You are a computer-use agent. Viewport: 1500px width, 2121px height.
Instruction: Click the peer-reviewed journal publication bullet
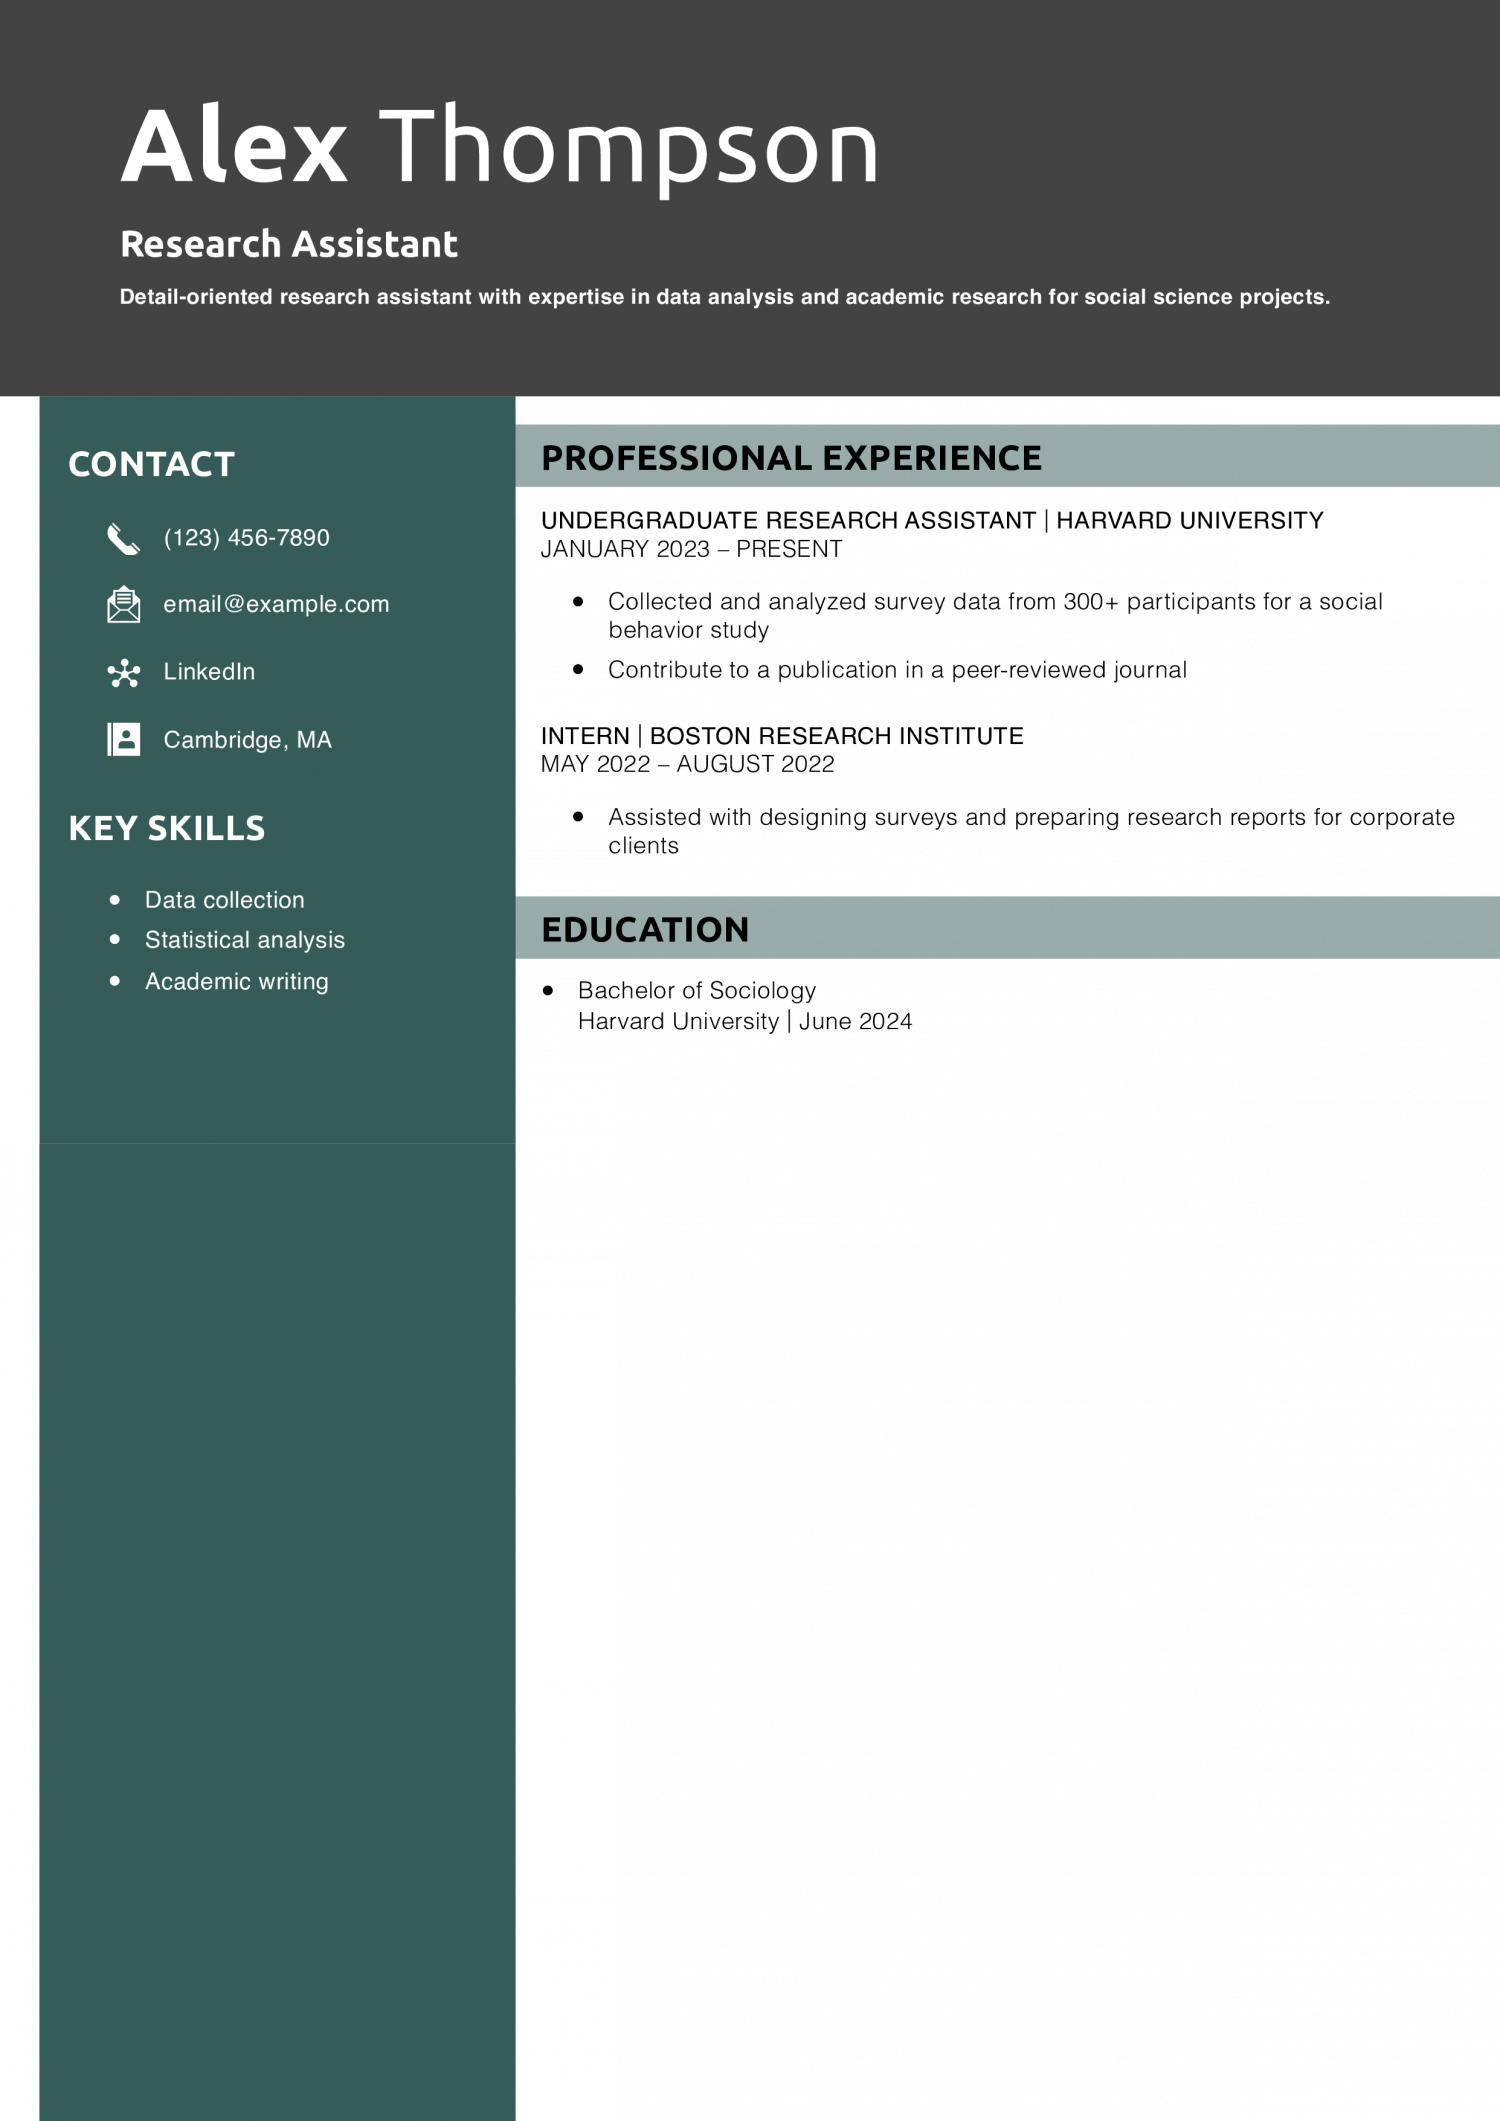point(897,670)
